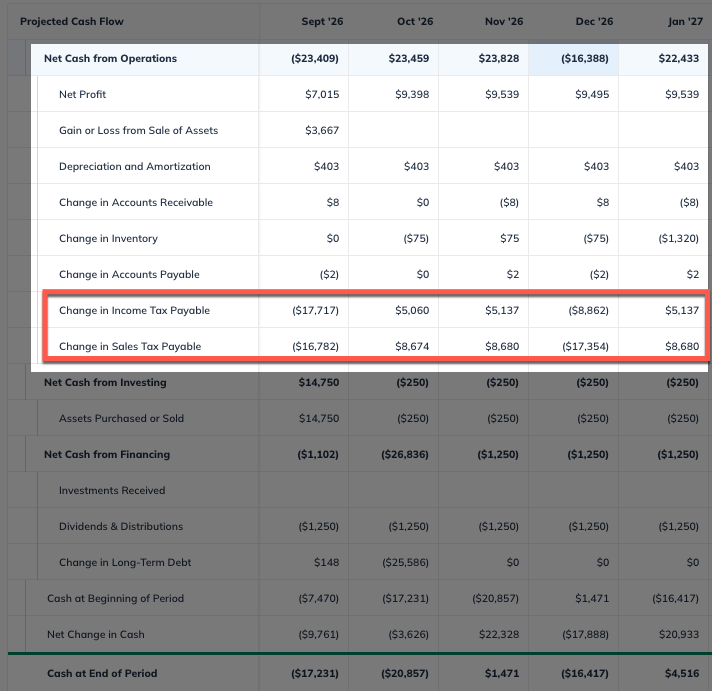Click the highlighted Dec '26 value ($16,388)
This screenshot has height=691, width=712.
coord(585,59)
